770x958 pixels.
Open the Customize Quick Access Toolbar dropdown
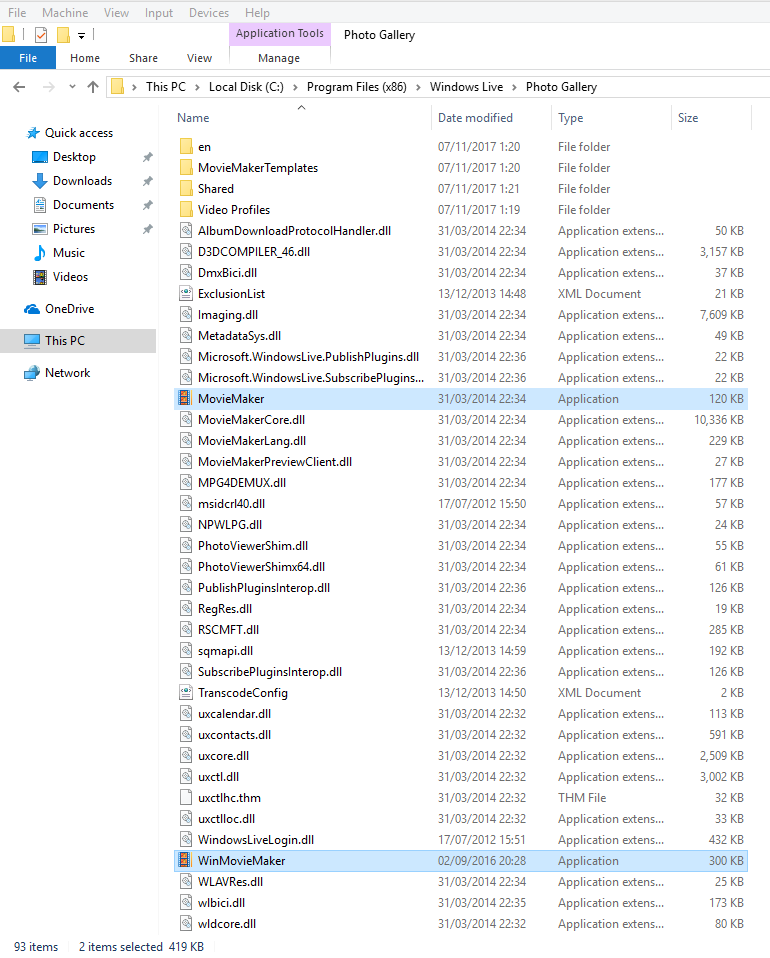82,36
